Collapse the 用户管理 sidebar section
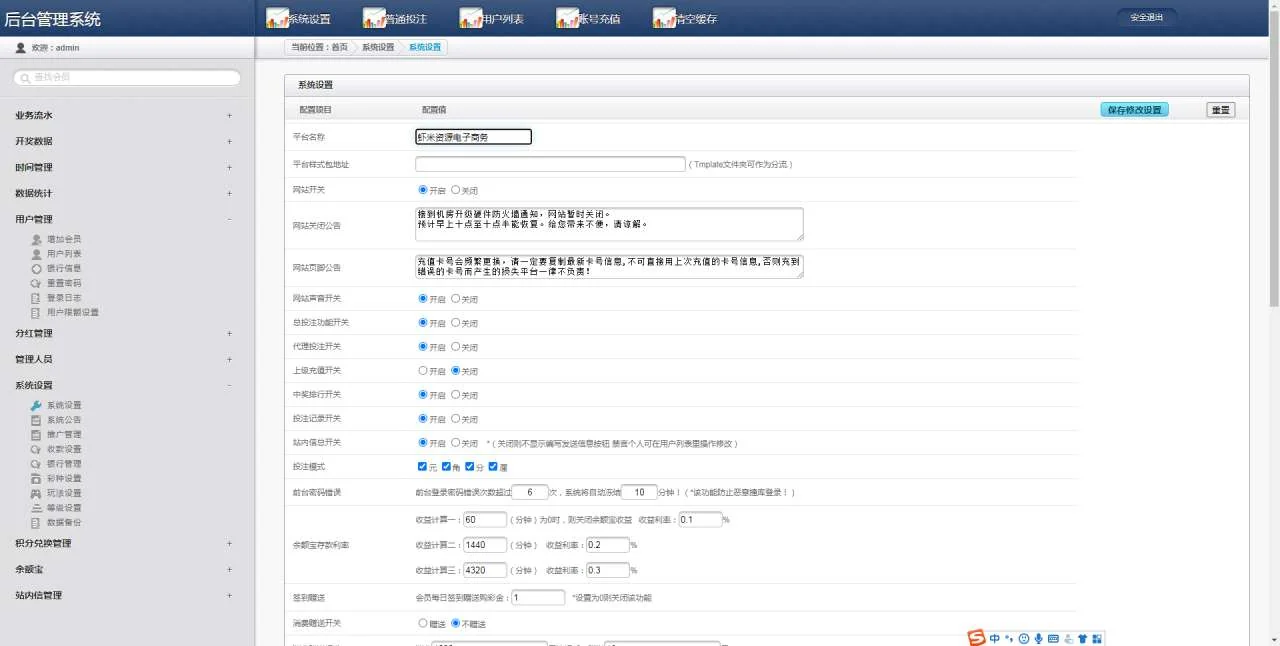Viewport: 1280px width, 646px height. (229, 219)
